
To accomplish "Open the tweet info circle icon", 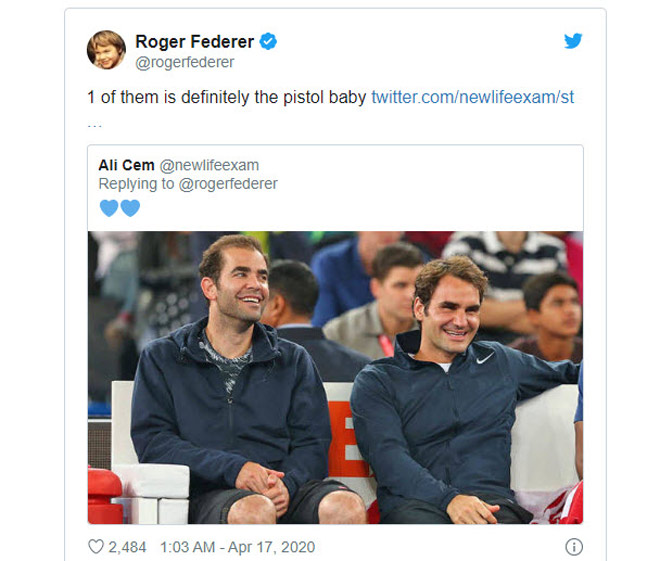I will 573,546.
